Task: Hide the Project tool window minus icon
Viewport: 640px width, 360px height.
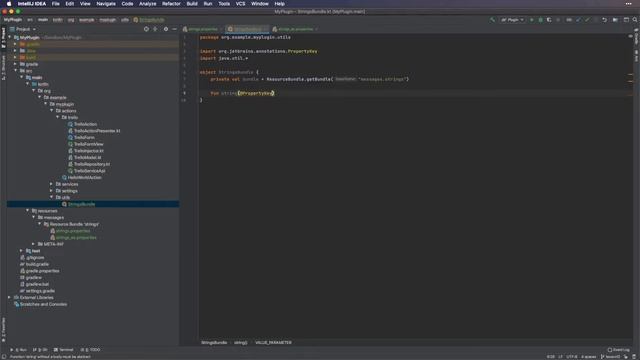Action: coord(175,29)
